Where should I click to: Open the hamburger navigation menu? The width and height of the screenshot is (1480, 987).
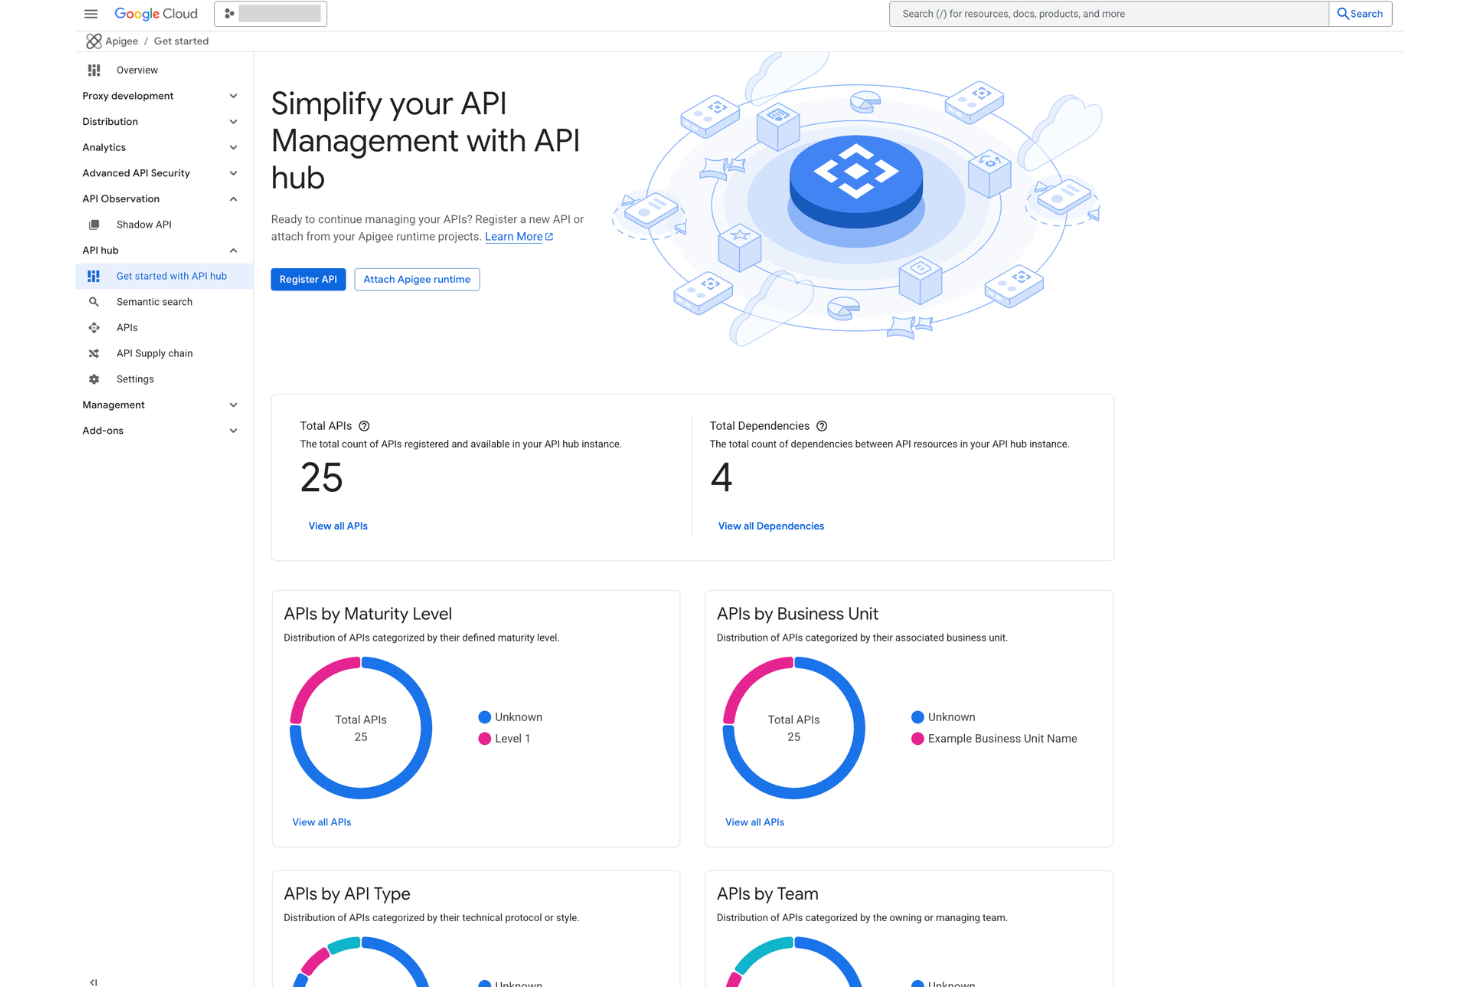tap(91, 14)
